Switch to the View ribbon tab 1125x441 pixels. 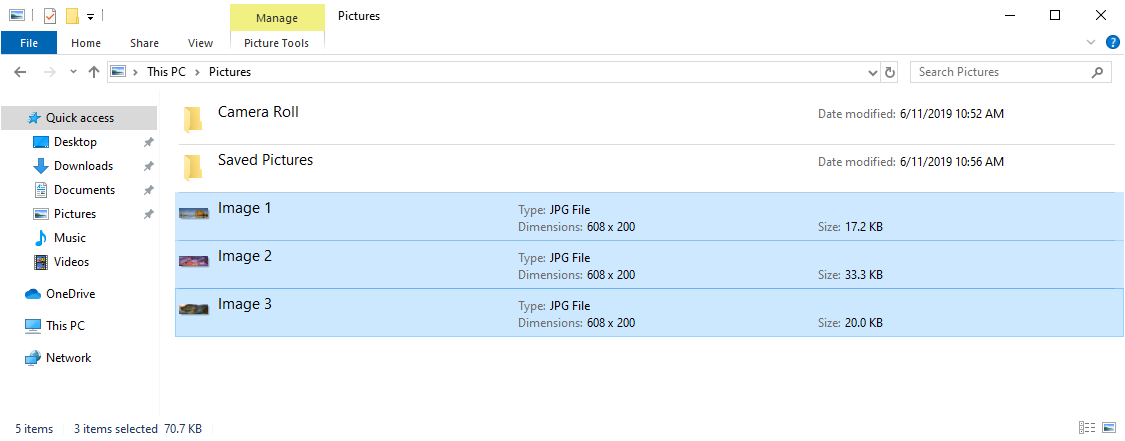[x=200, y=43]
